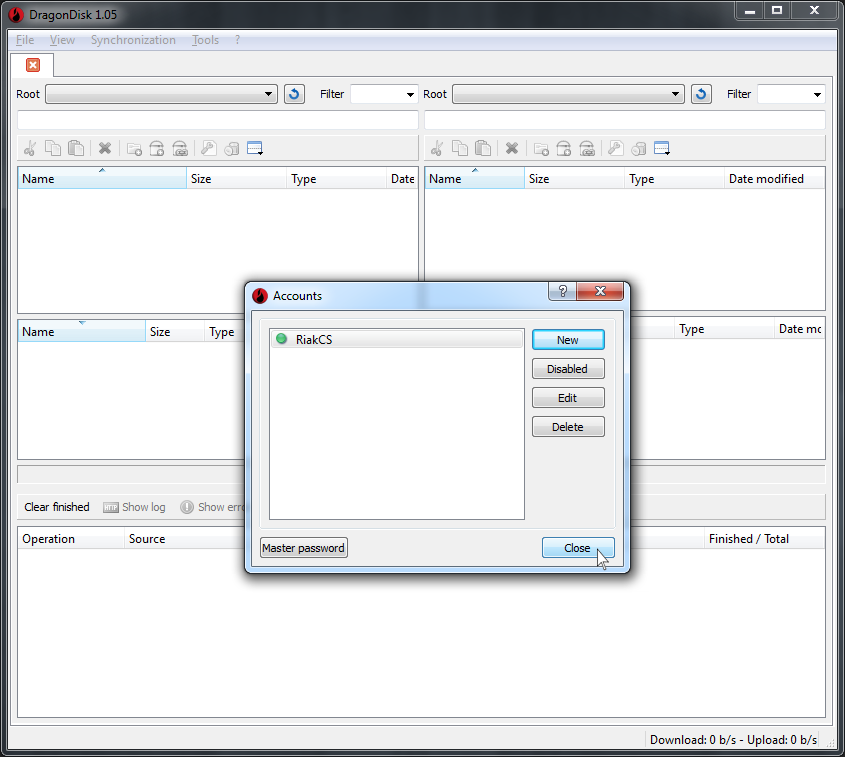845x757 pixels.
Task: Click the Create New Folder toolbar icon
Action: point(134,148)
